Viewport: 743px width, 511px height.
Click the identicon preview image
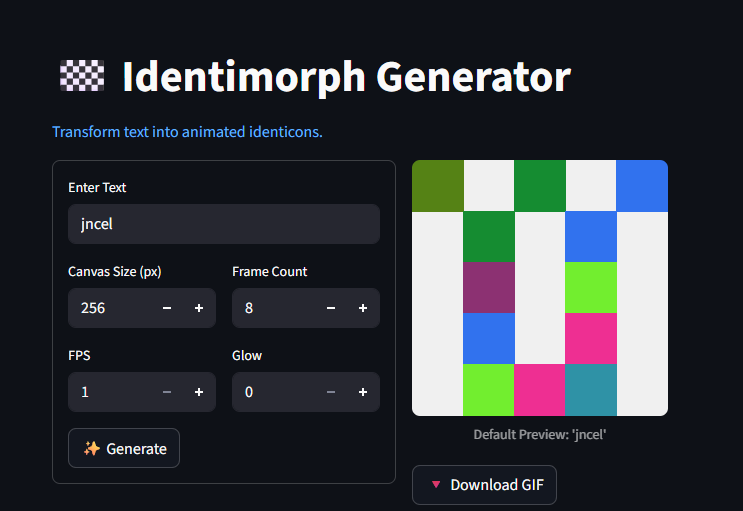540,288
